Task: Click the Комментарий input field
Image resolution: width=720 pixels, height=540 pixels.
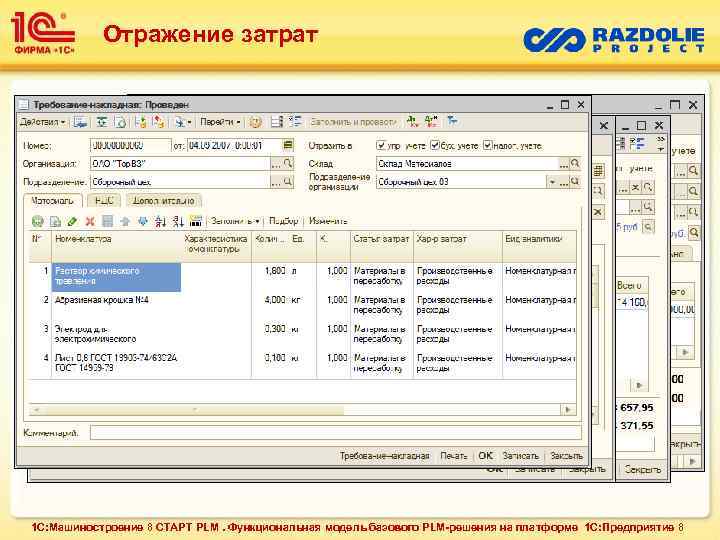Action: 336,433
